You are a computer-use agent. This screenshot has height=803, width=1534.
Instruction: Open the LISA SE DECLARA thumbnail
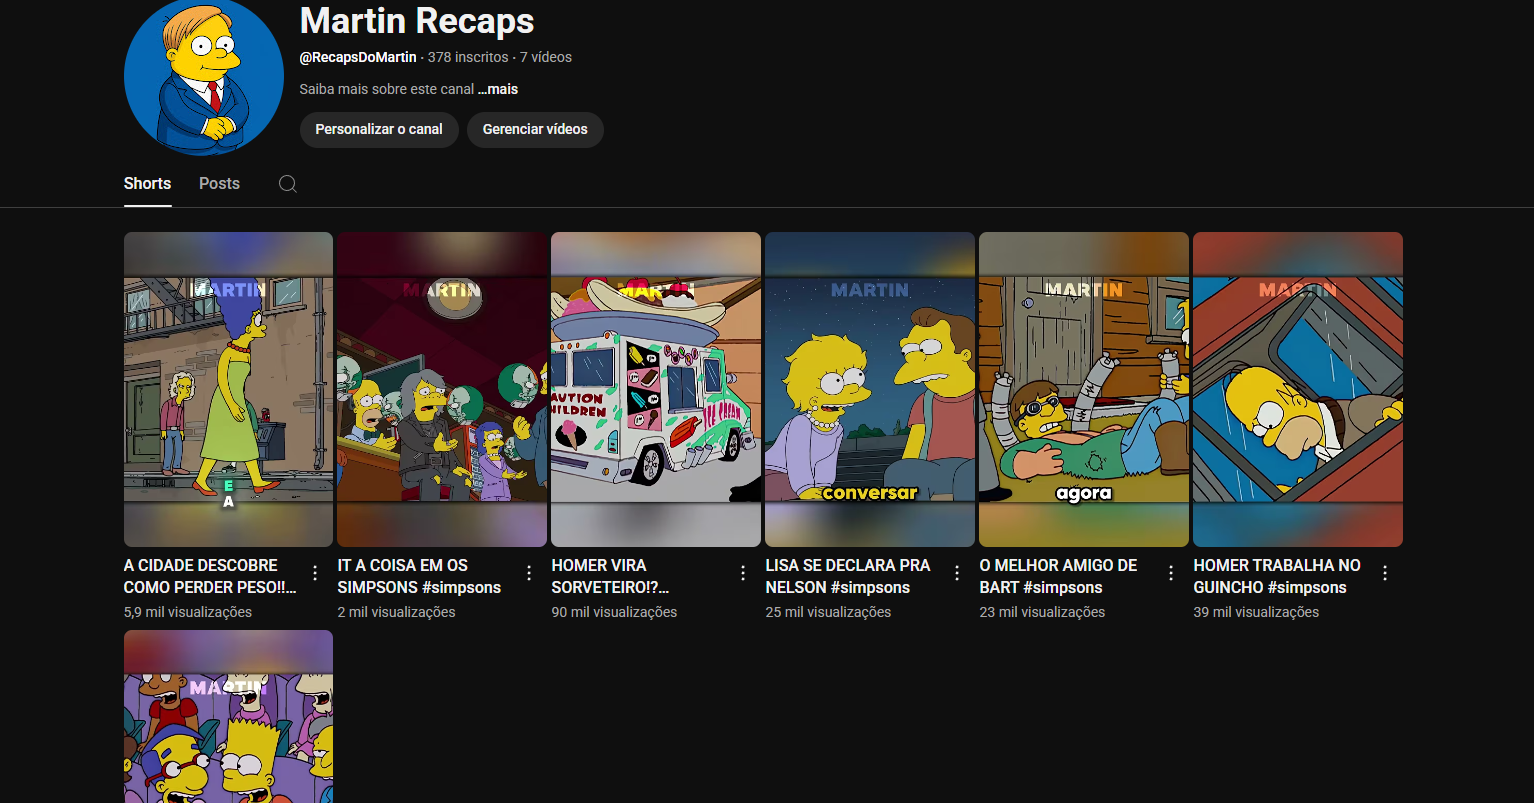tap(870, 390)
